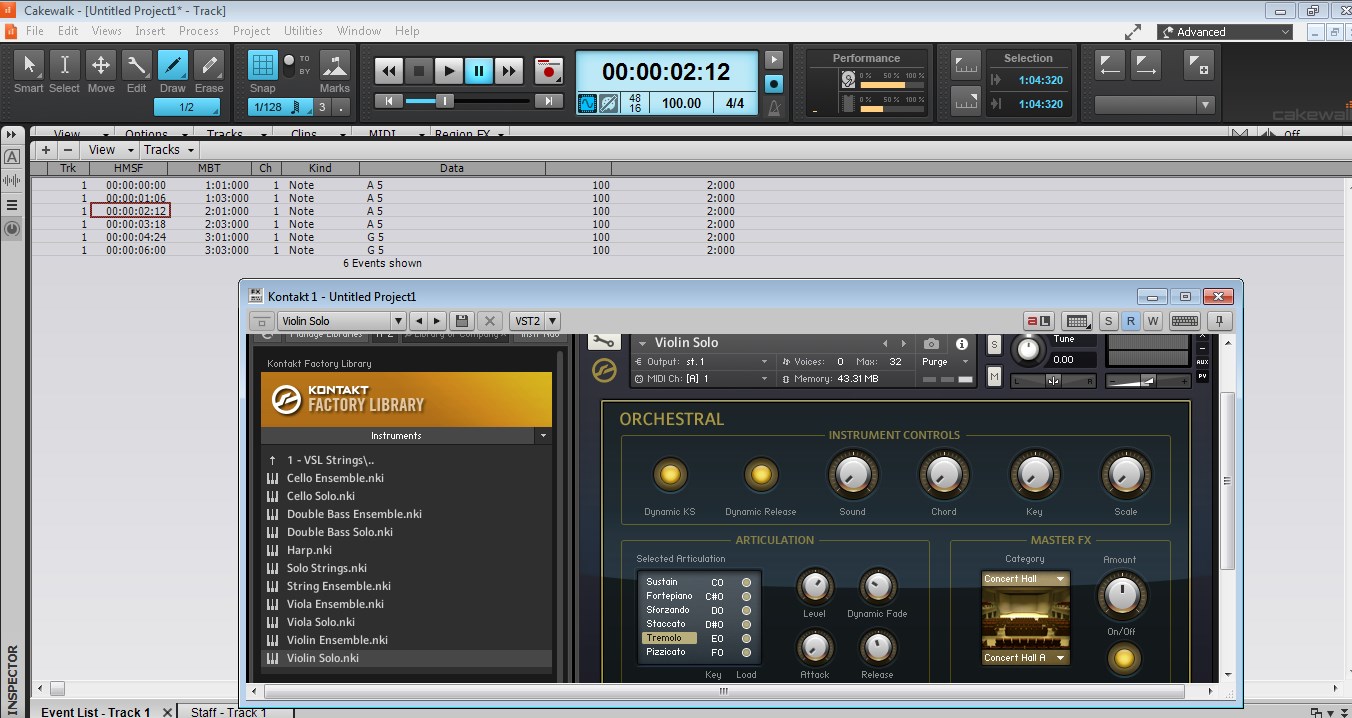Pin the Kontakt plugin window
Image resolution: width=1352 pixels, height=718 pixels.
click(x=1220, y=321)
